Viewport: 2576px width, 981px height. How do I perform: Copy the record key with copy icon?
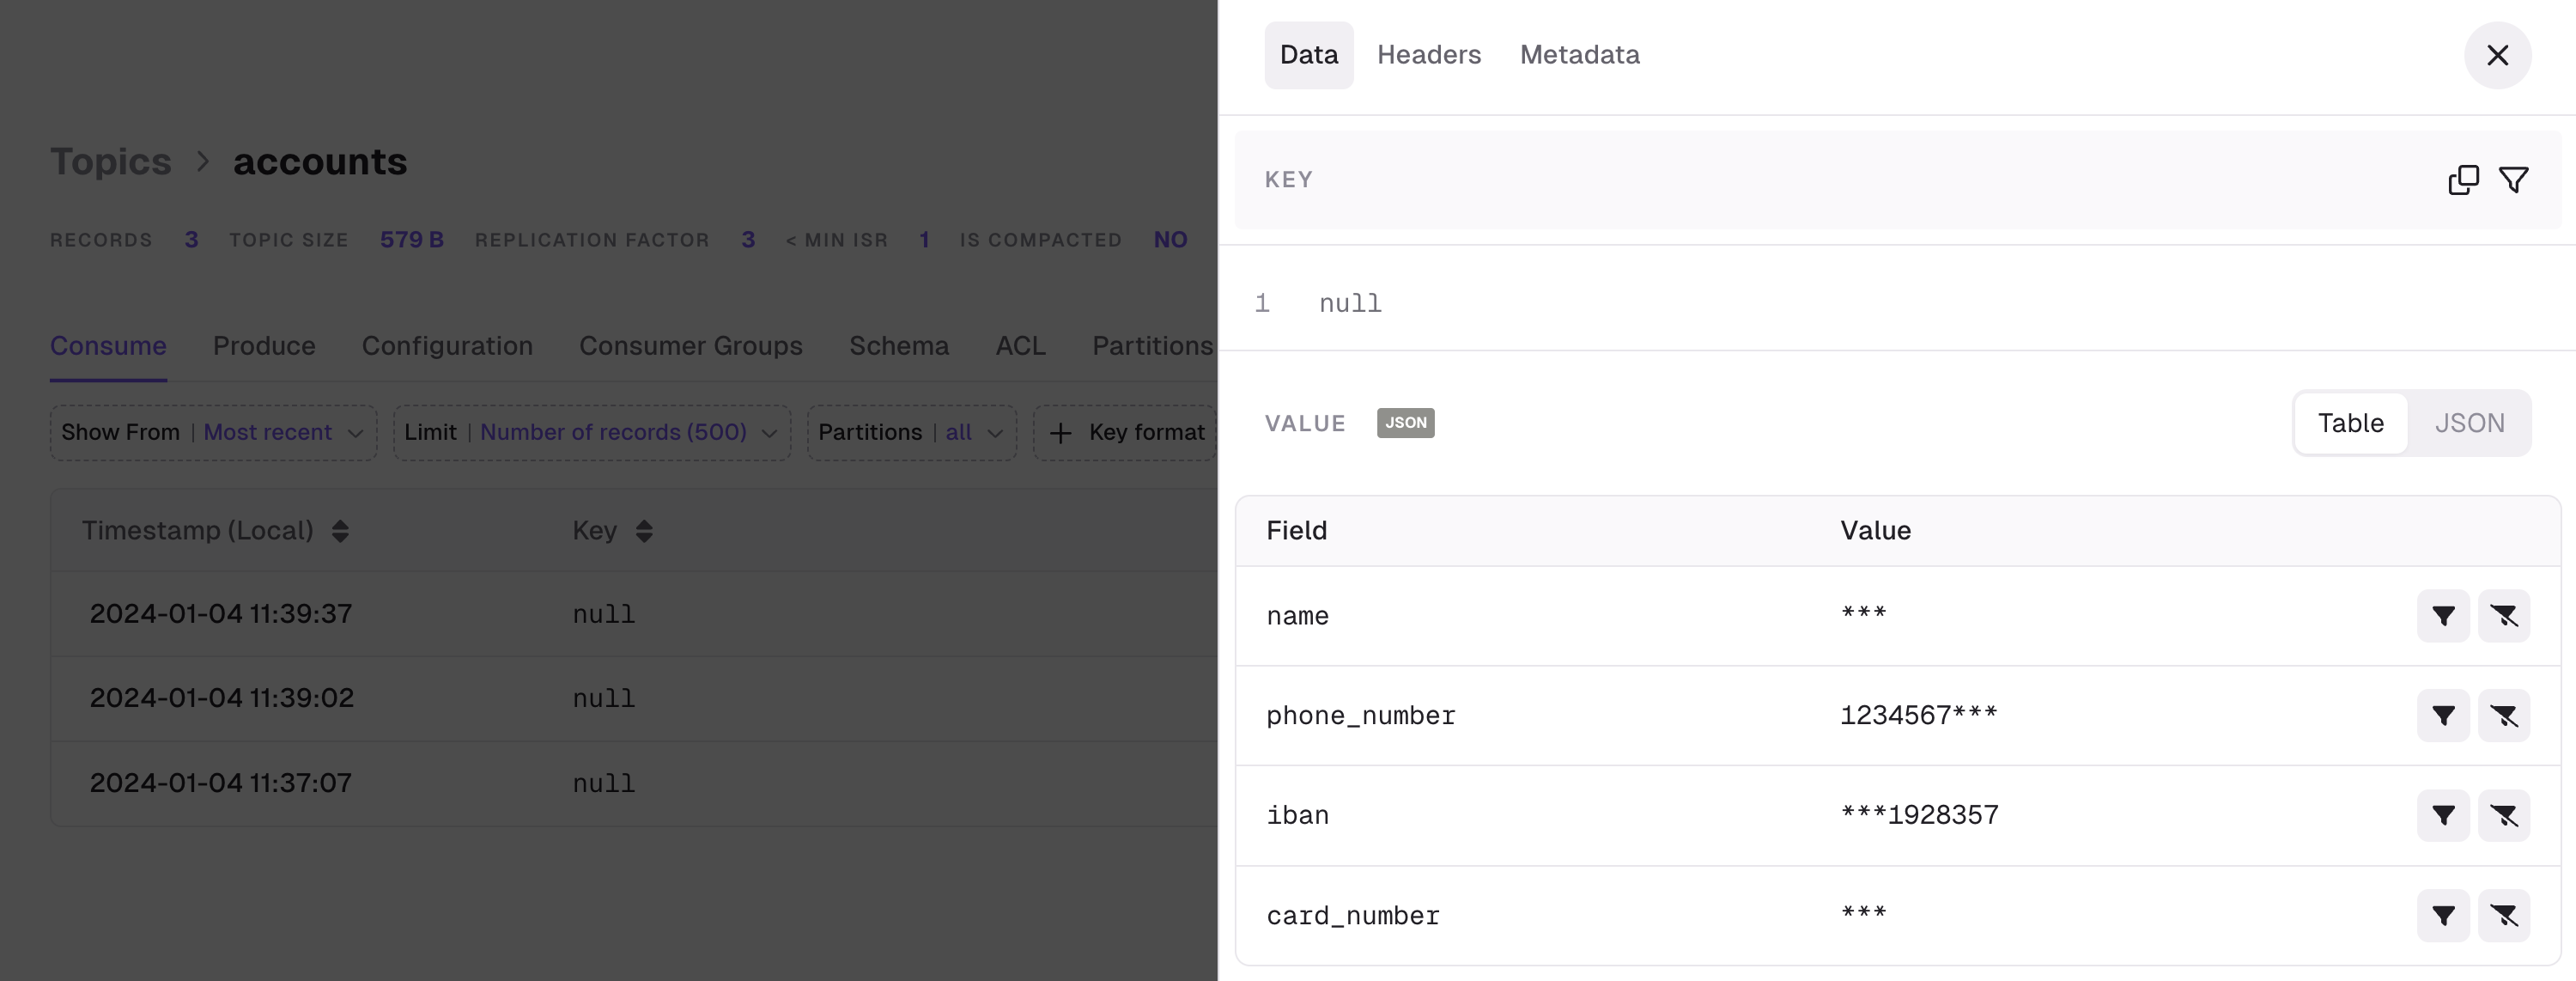(2463, 180)
